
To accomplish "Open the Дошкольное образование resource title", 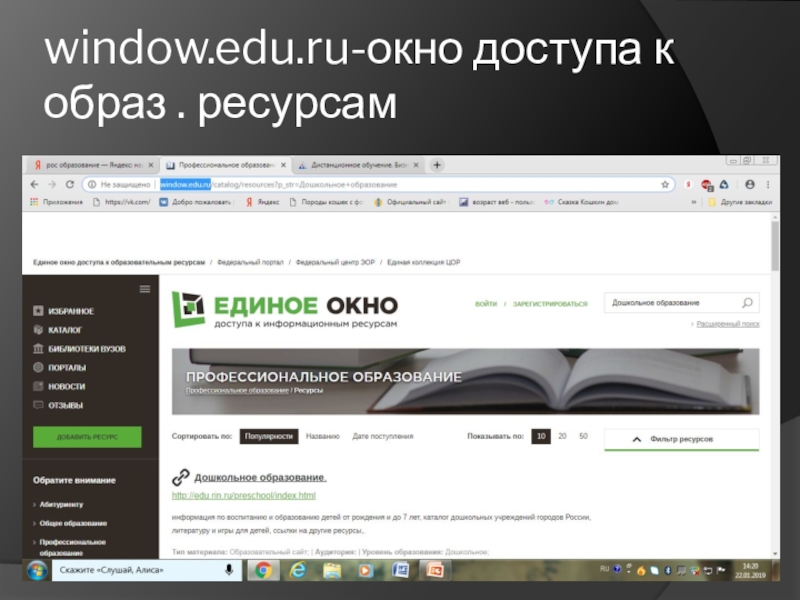I will (x=260, y=478).
